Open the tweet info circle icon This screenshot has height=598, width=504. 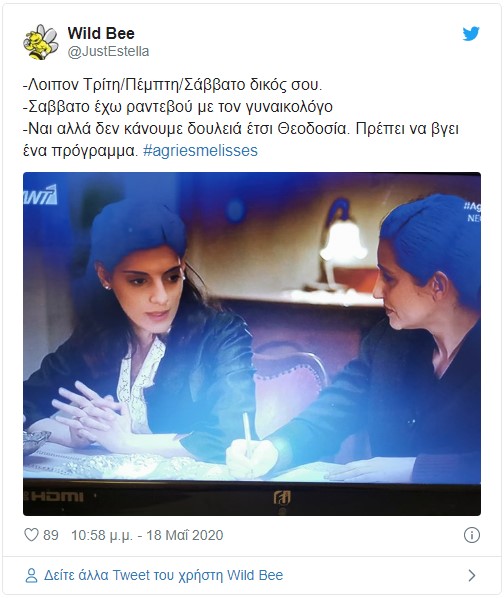coord(472,535)
